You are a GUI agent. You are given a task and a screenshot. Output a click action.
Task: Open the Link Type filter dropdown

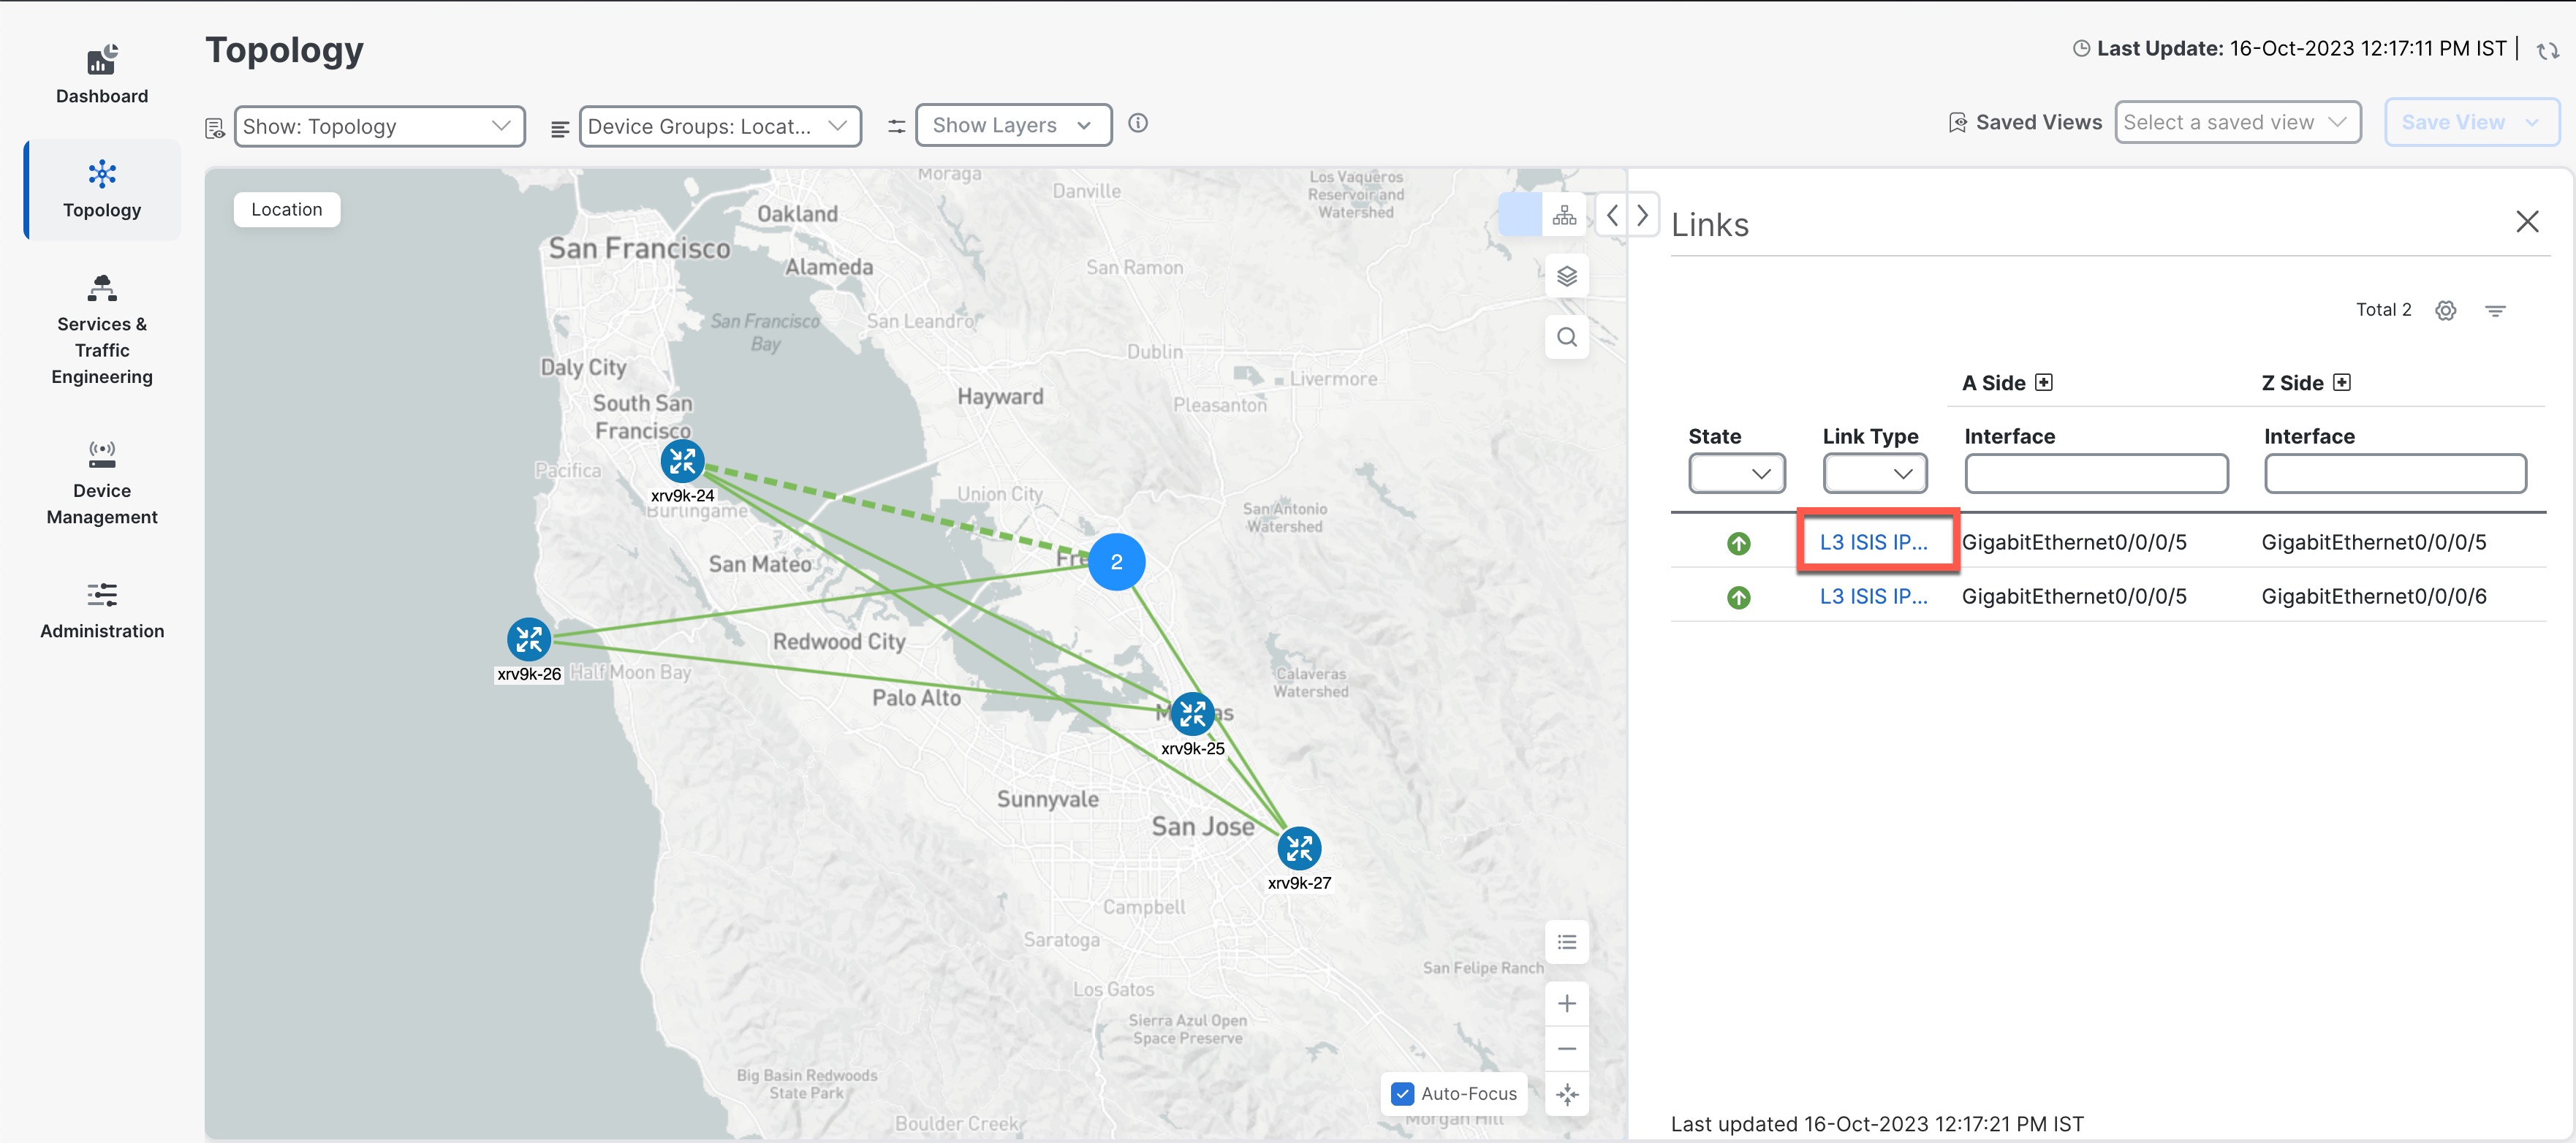[x=1874, y=473]
